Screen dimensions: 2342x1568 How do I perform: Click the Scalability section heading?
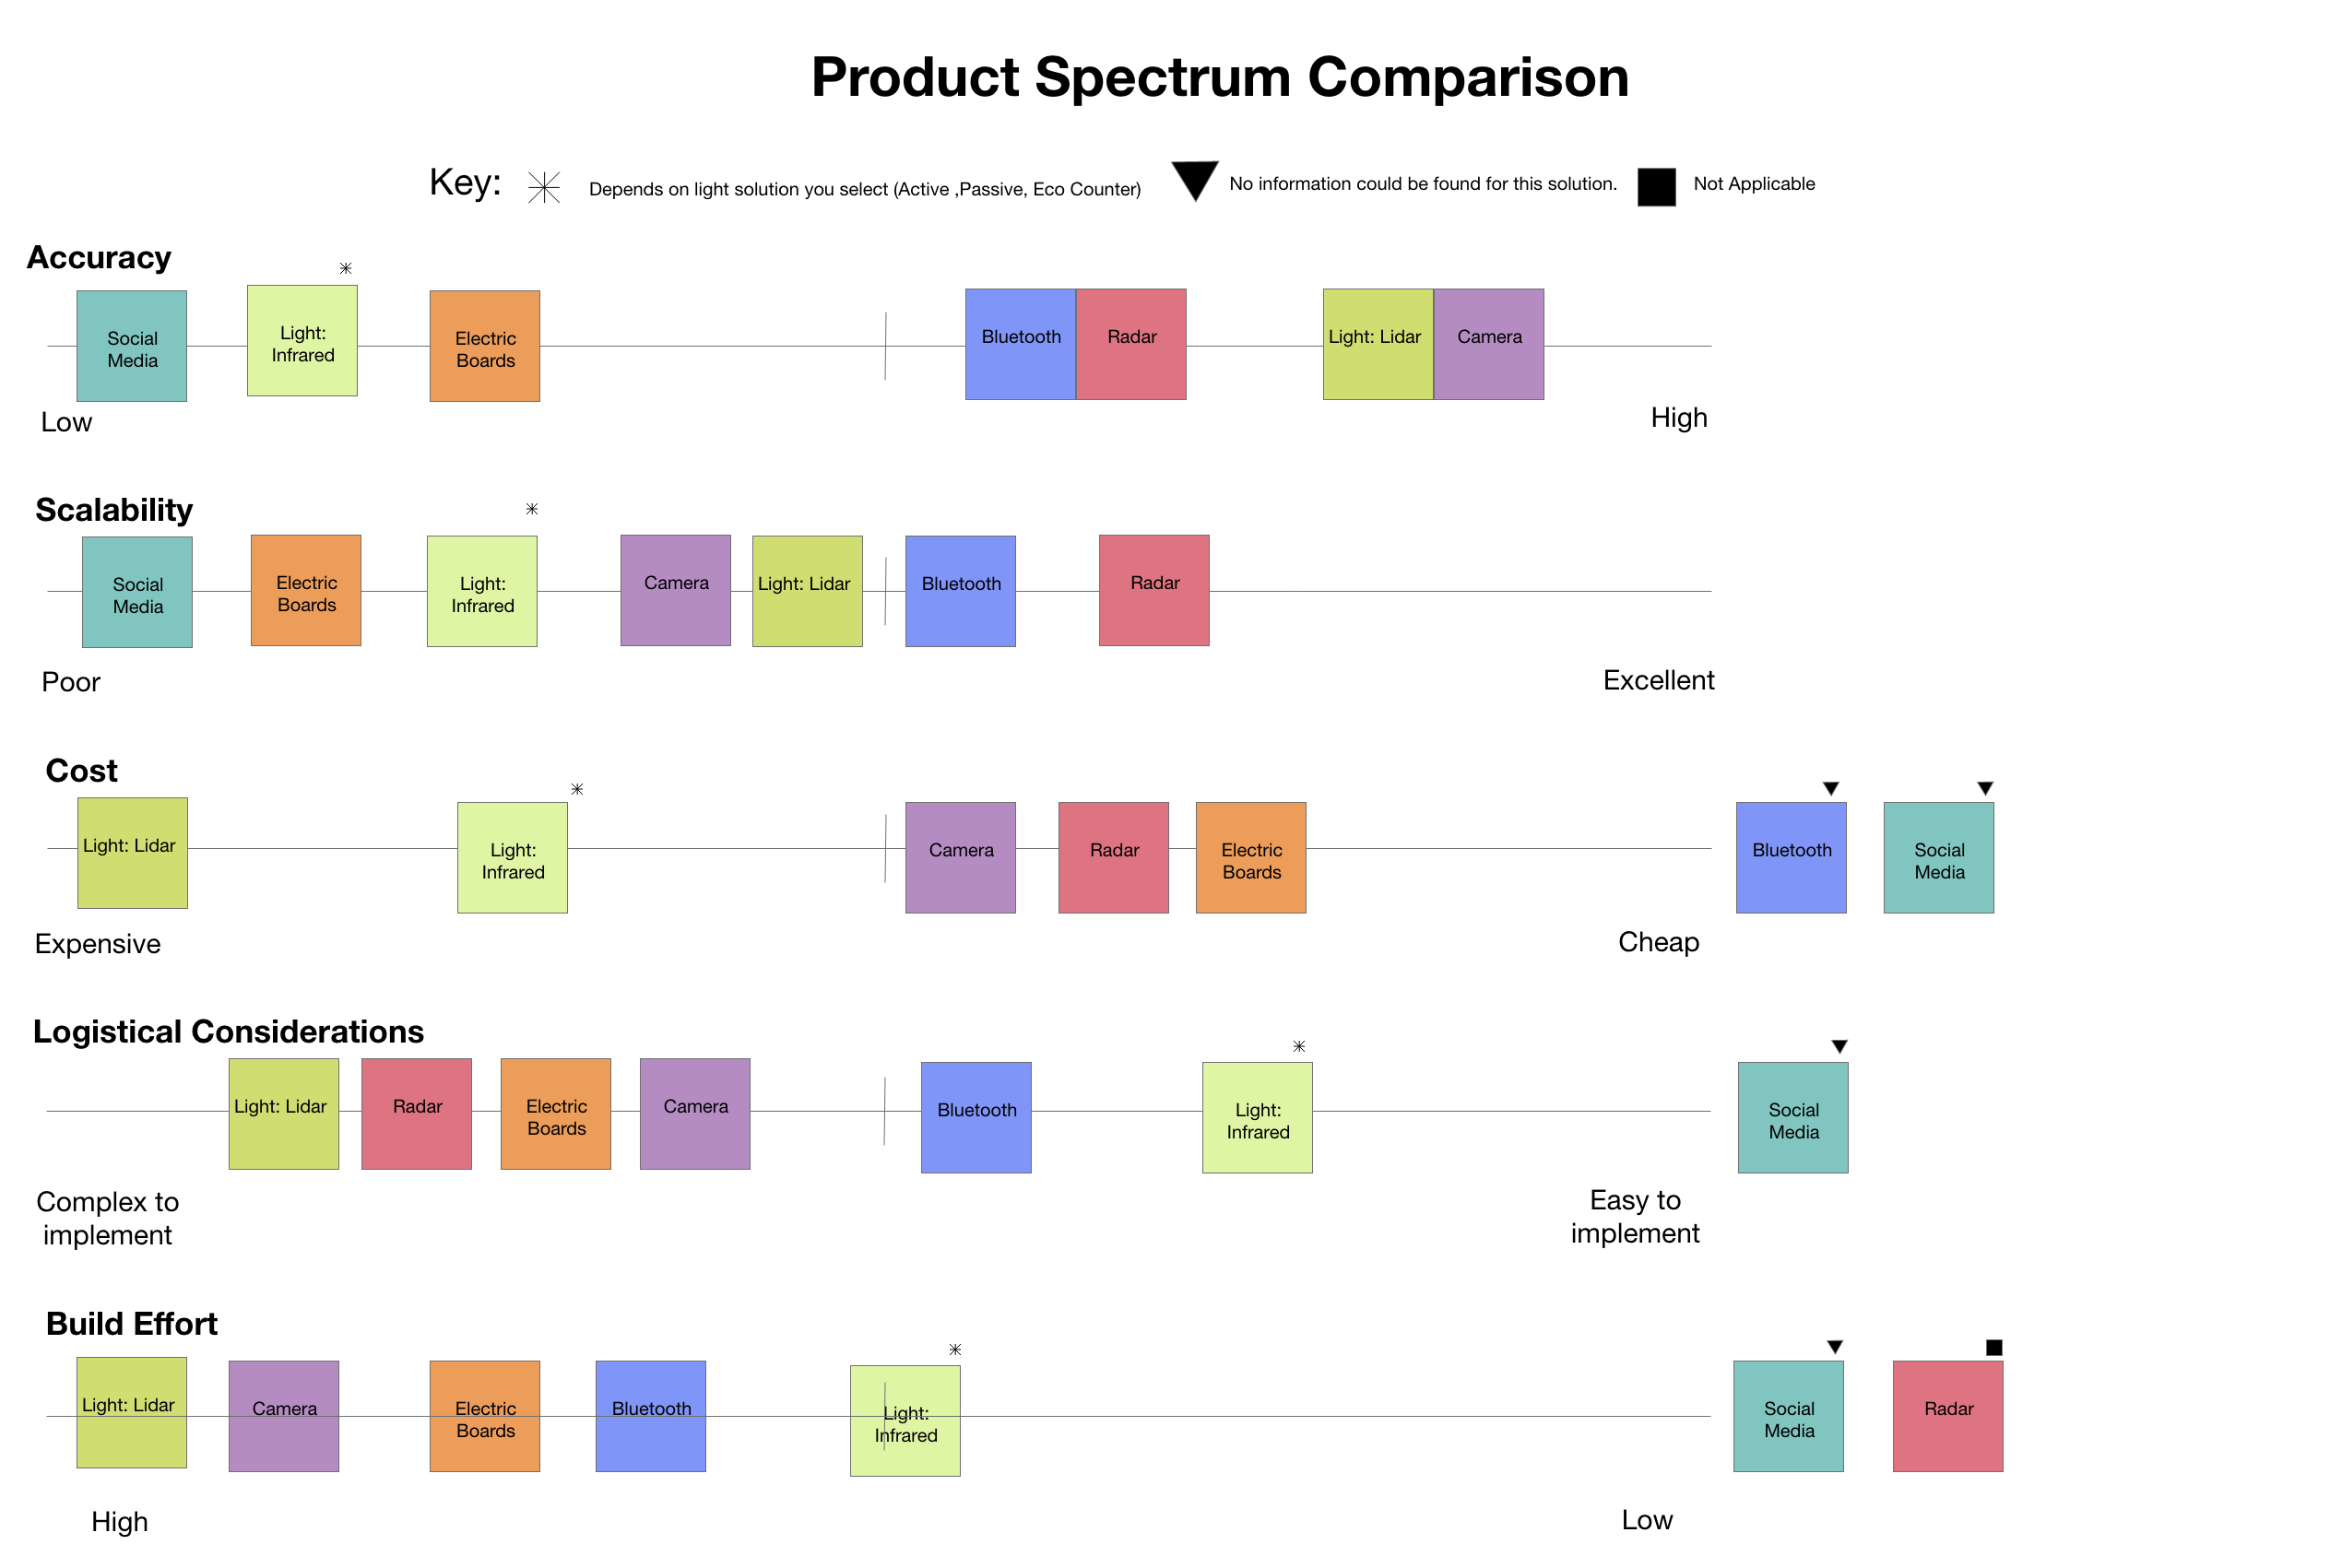coord(114,511)
